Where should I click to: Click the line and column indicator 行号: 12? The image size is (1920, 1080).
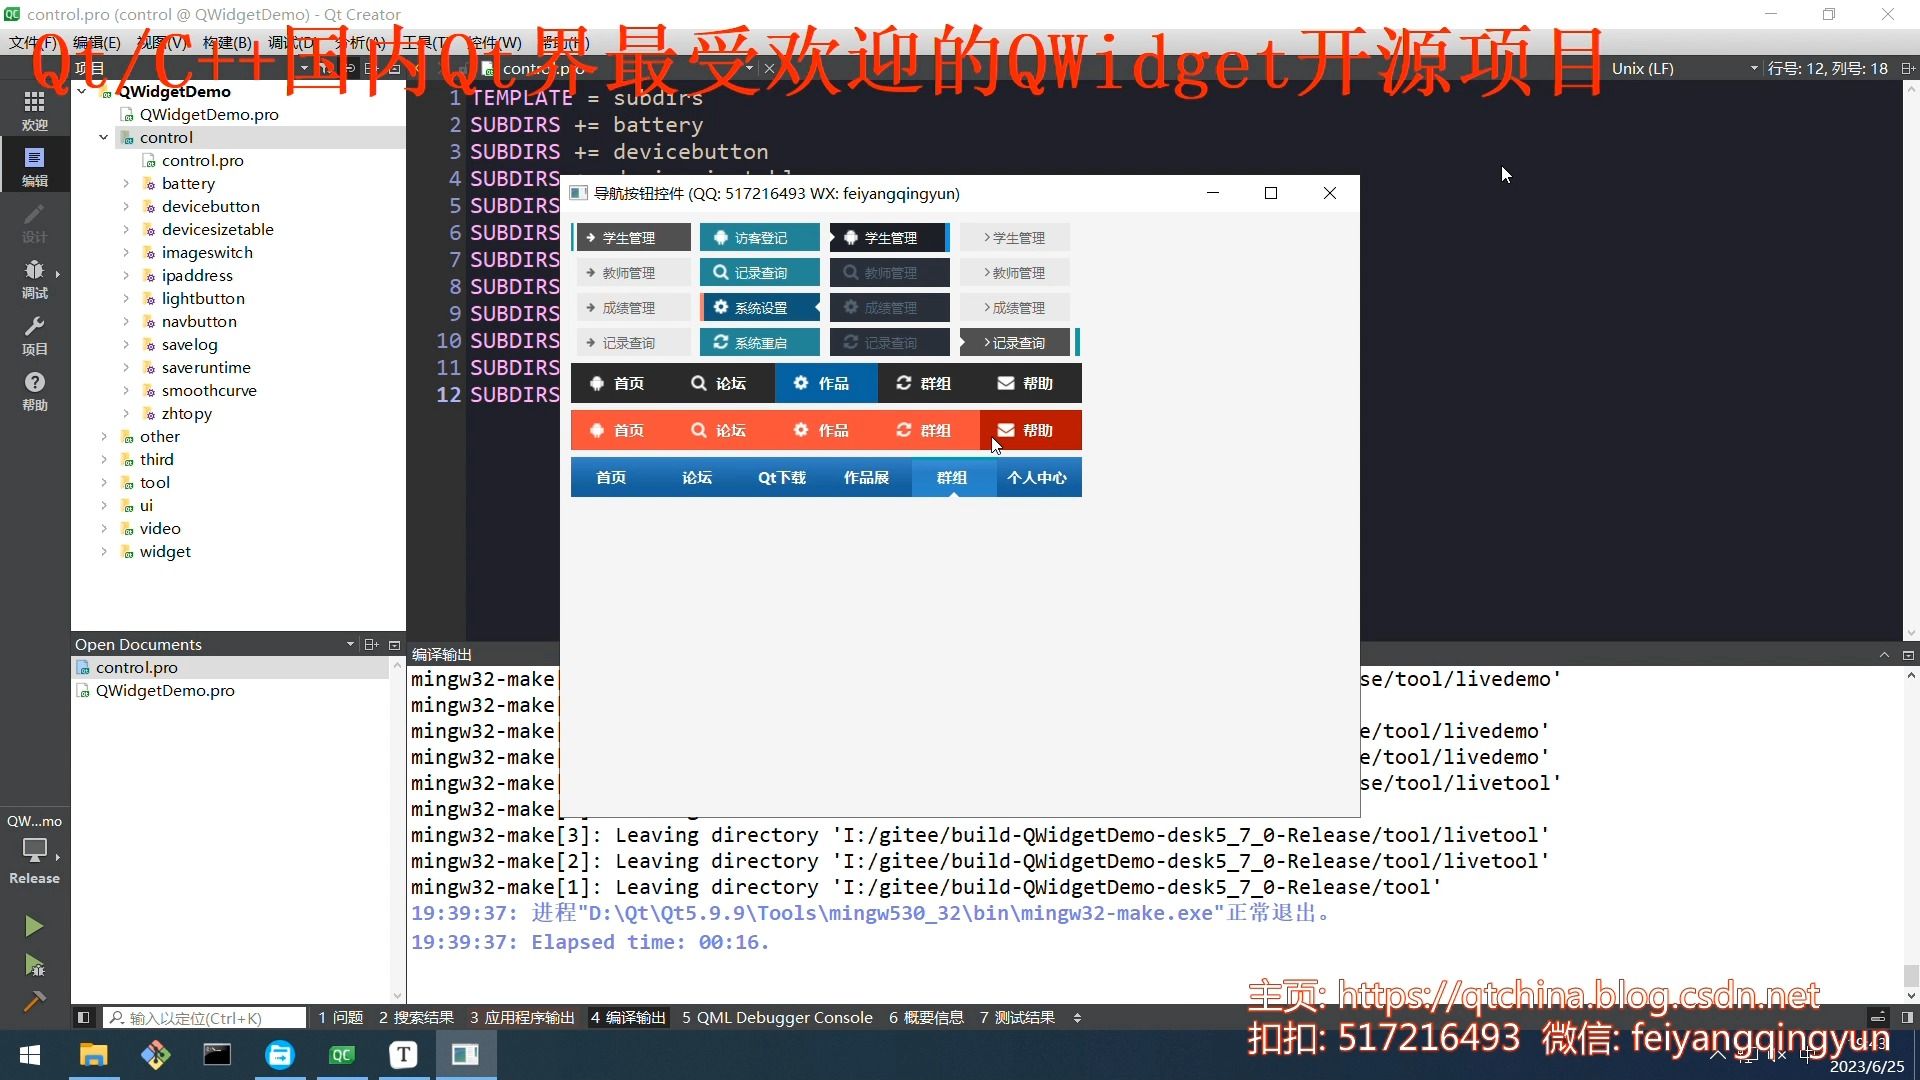(x=1827, y=68)
